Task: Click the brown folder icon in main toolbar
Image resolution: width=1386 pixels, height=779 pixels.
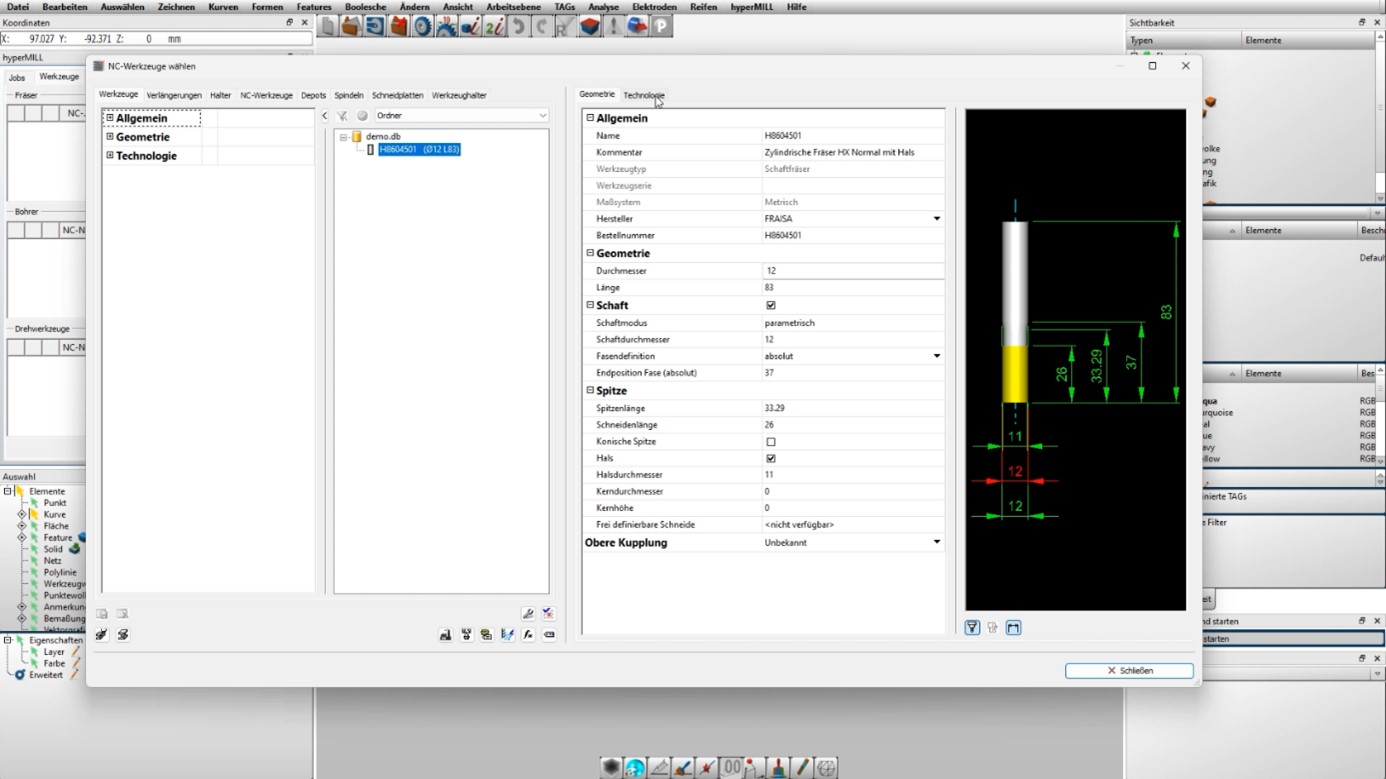Action: [351, 27]
